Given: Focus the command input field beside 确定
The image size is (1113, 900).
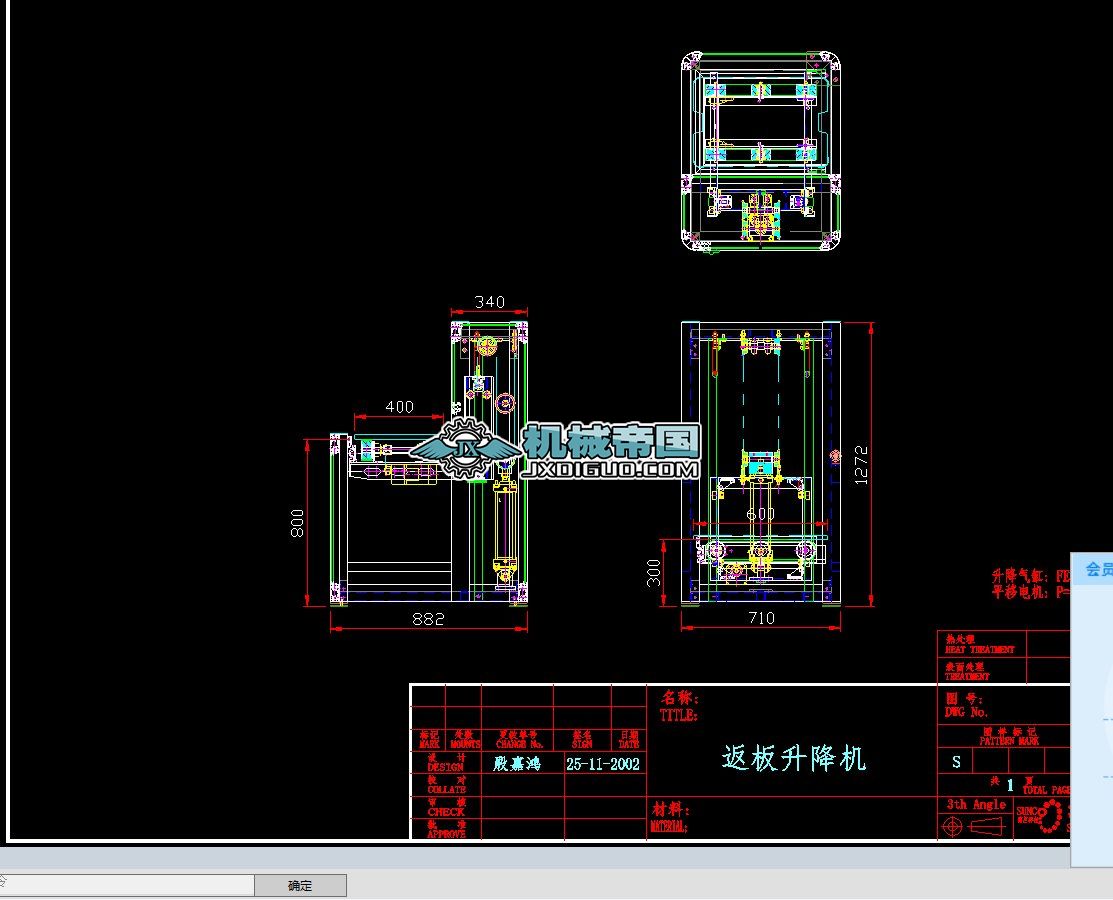Looking at the screenshot, I should (127, 885).
